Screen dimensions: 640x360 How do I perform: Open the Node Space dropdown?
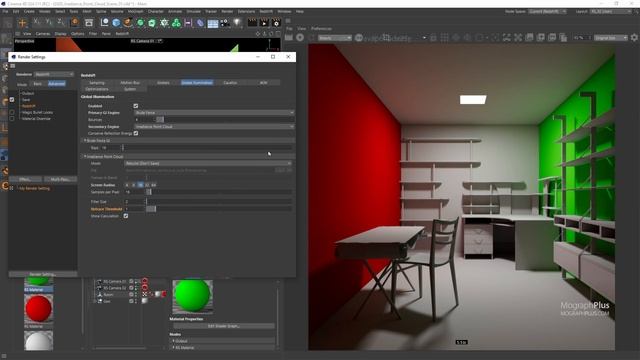(547, 11)
